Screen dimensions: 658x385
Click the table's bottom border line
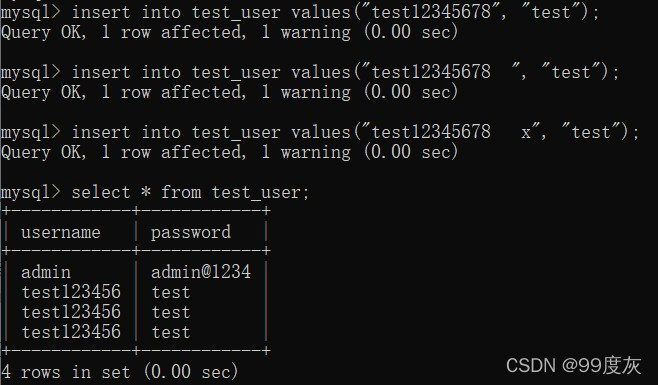(x=136, y=351)
